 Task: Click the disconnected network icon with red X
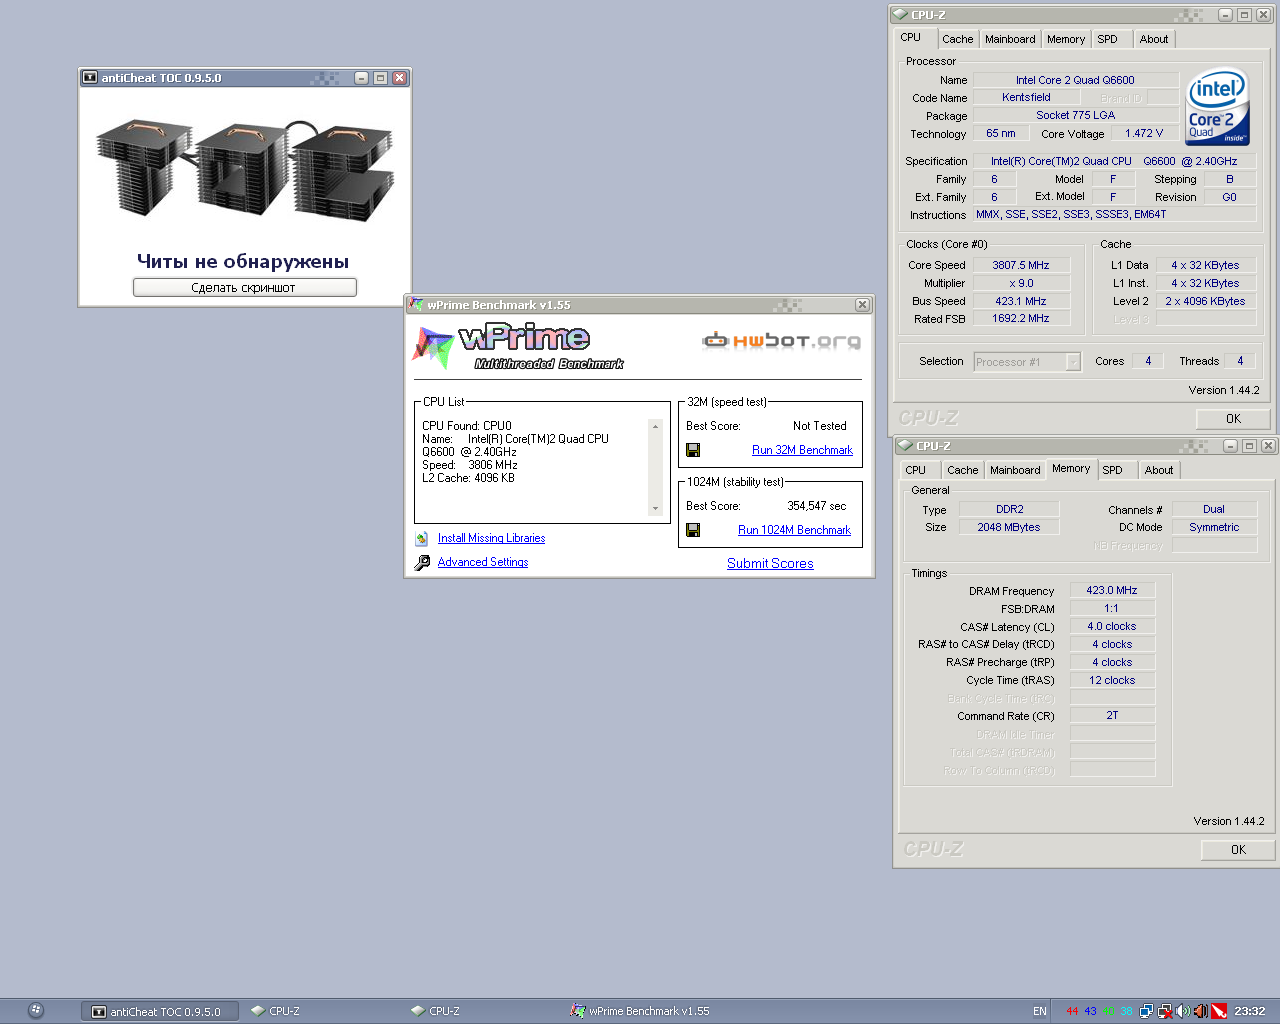1165,1011
